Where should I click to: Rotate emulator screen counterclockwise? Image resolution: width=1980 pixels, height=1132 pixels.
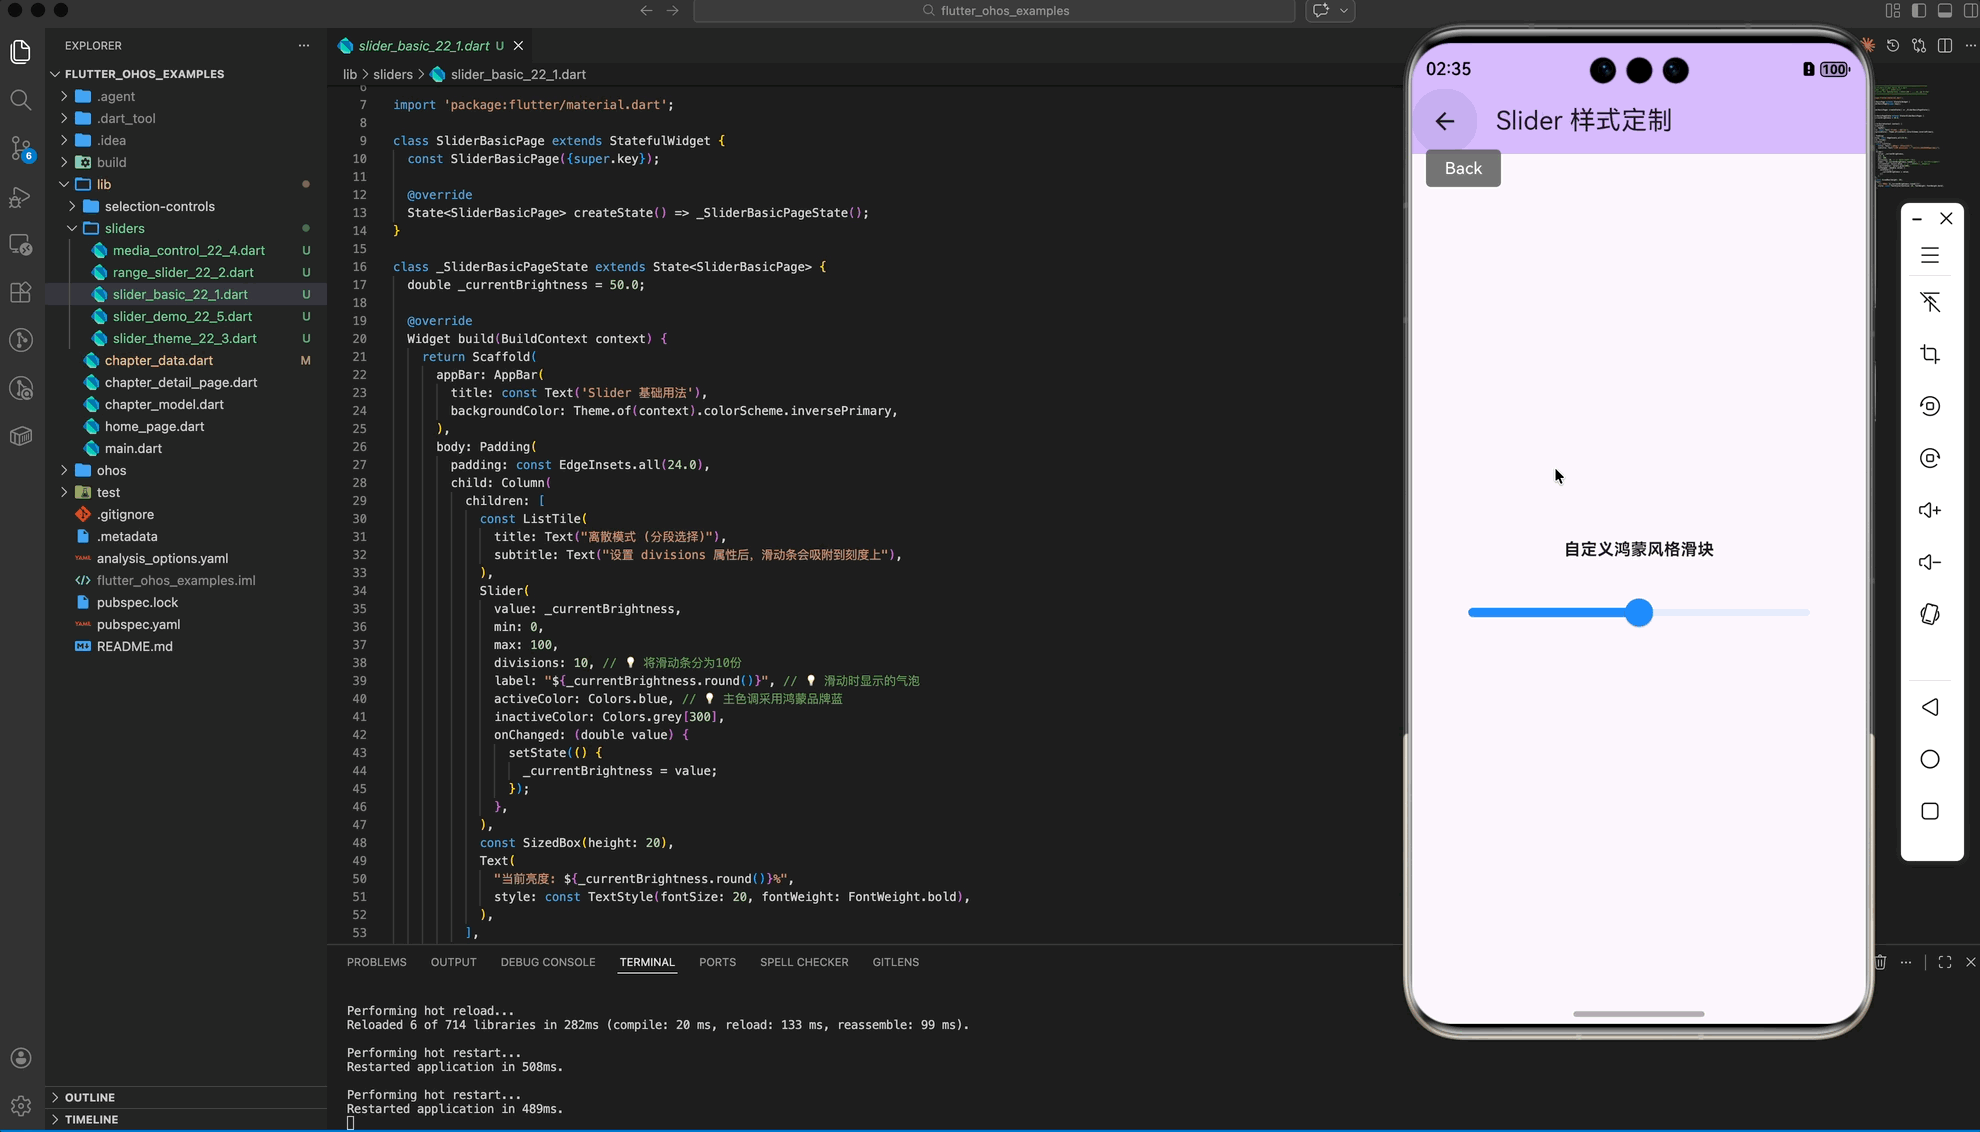pos(1930,406)
